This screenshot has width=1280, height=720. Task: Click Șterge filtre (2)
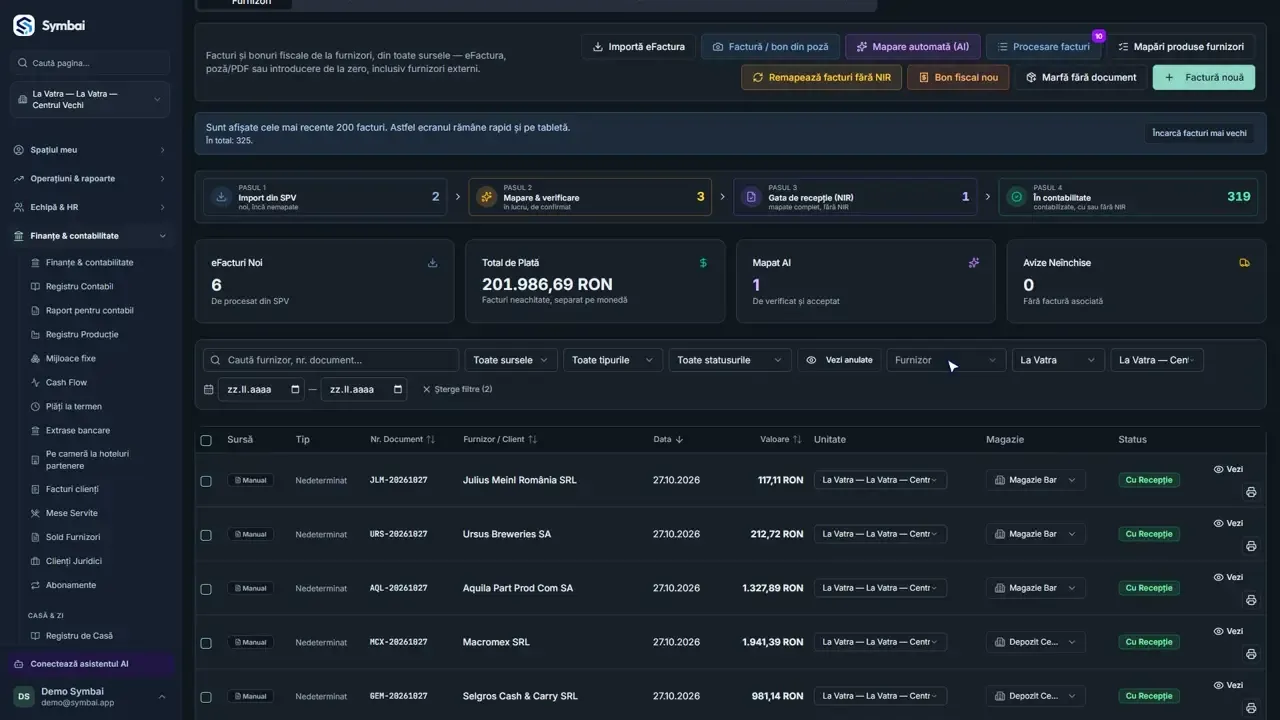point(457,389)
